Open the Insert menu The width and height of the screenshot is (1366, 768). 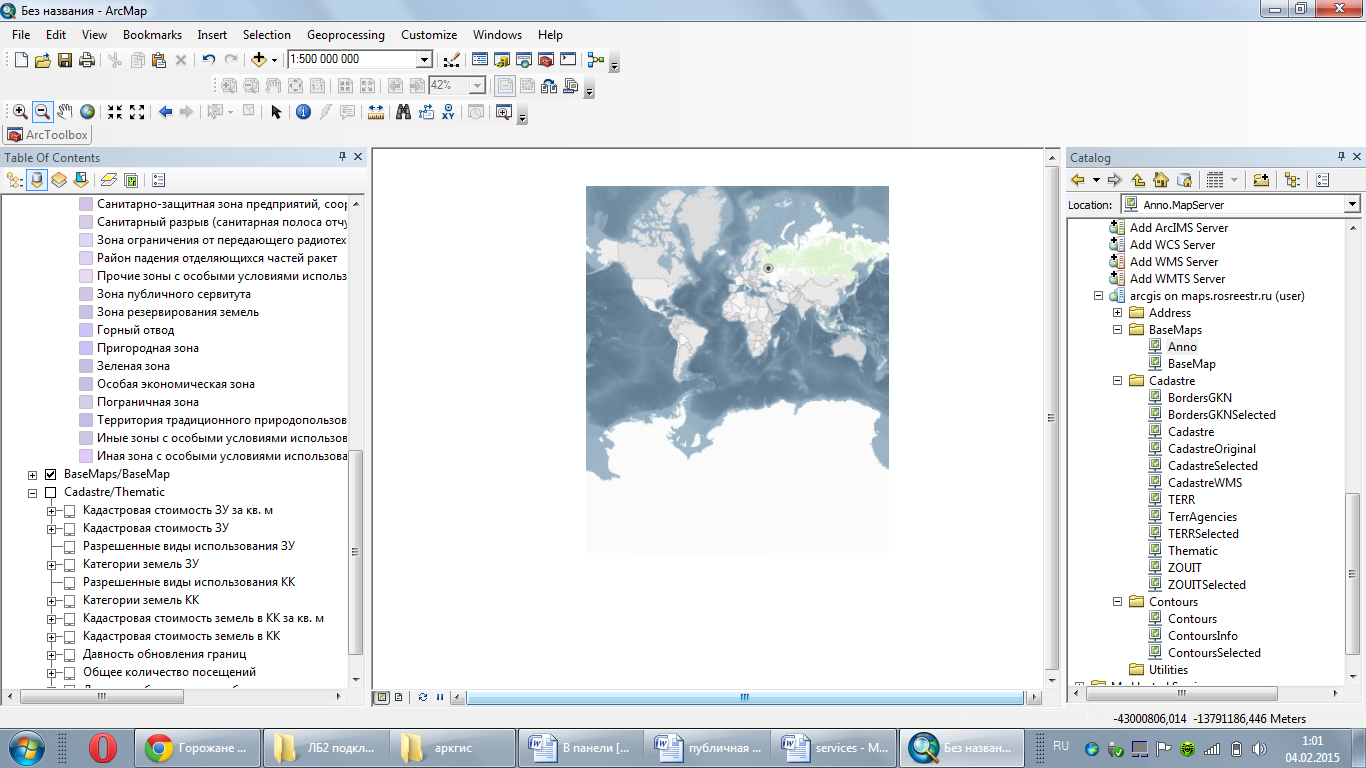(212, 34)
